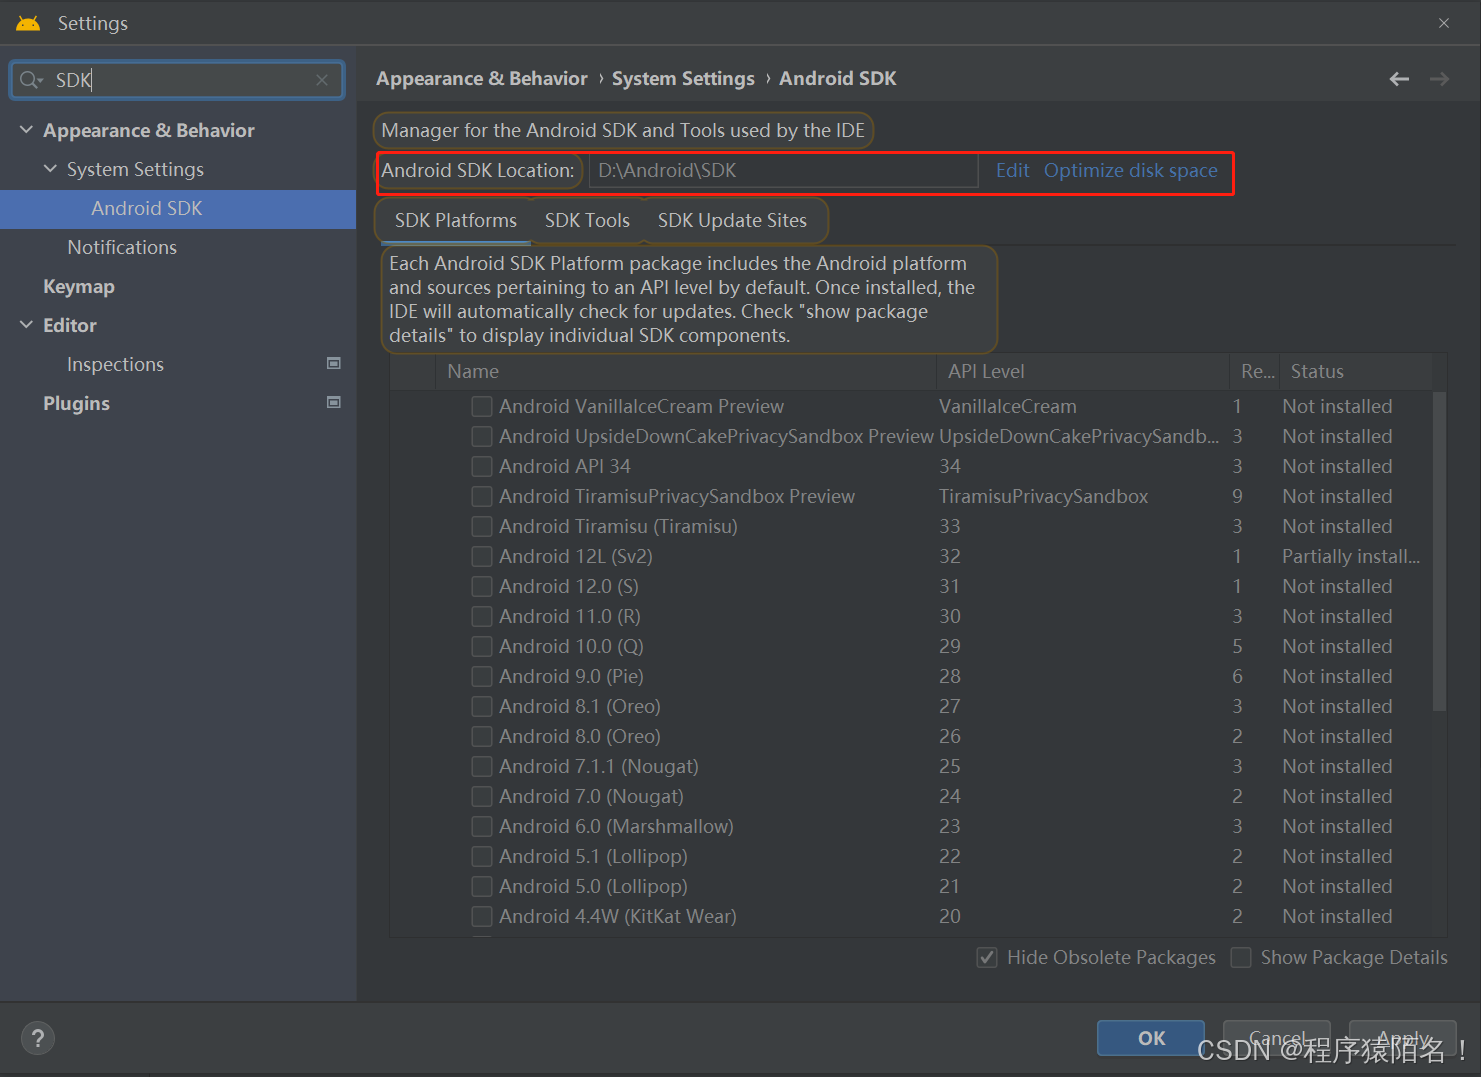This screenshot has height=1077, width=1481.
Task: Go back using the left arrow icon
Action: tap(1399, 79)
